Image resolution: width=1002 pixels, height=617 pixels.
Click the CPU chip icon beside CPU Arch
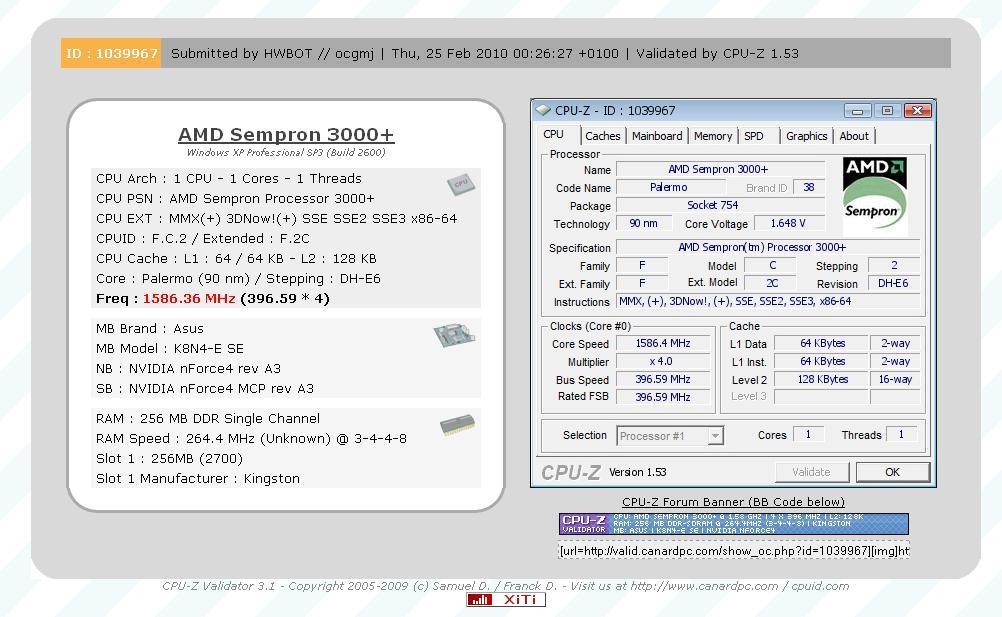point(461,184)
